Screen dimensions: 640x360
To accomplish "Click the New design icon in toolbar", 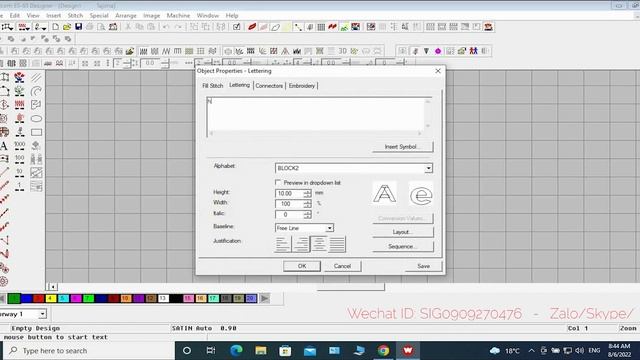I will point(55,27).
